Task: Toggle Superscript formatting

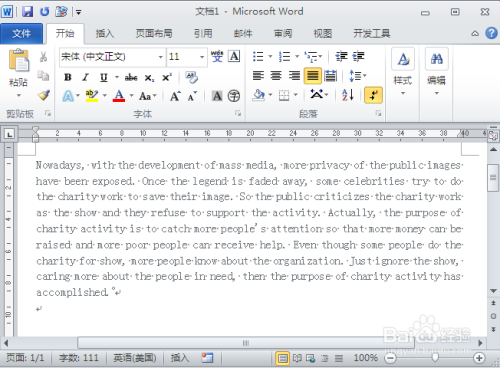Action: point(167,77)
